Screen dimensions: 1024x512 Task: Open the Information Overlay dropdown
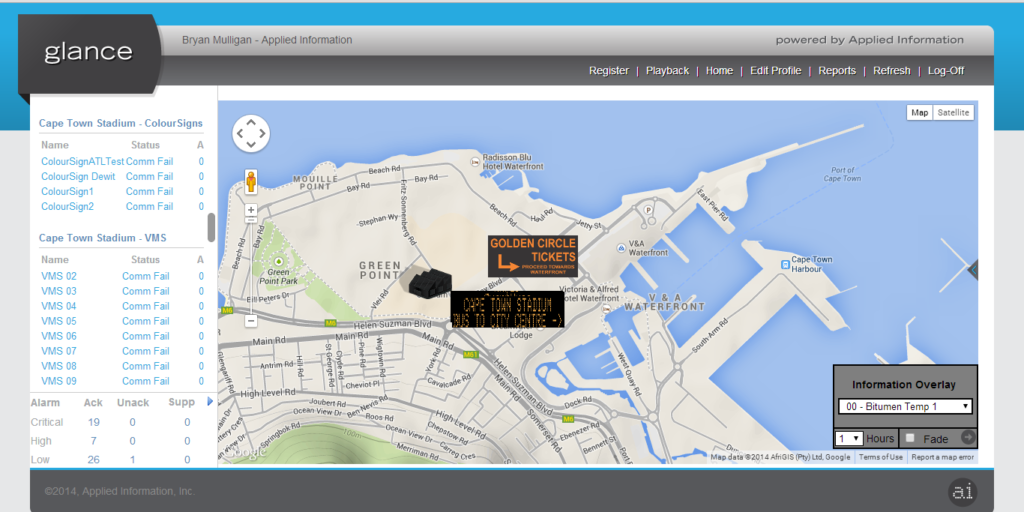[x=905, y=406]
